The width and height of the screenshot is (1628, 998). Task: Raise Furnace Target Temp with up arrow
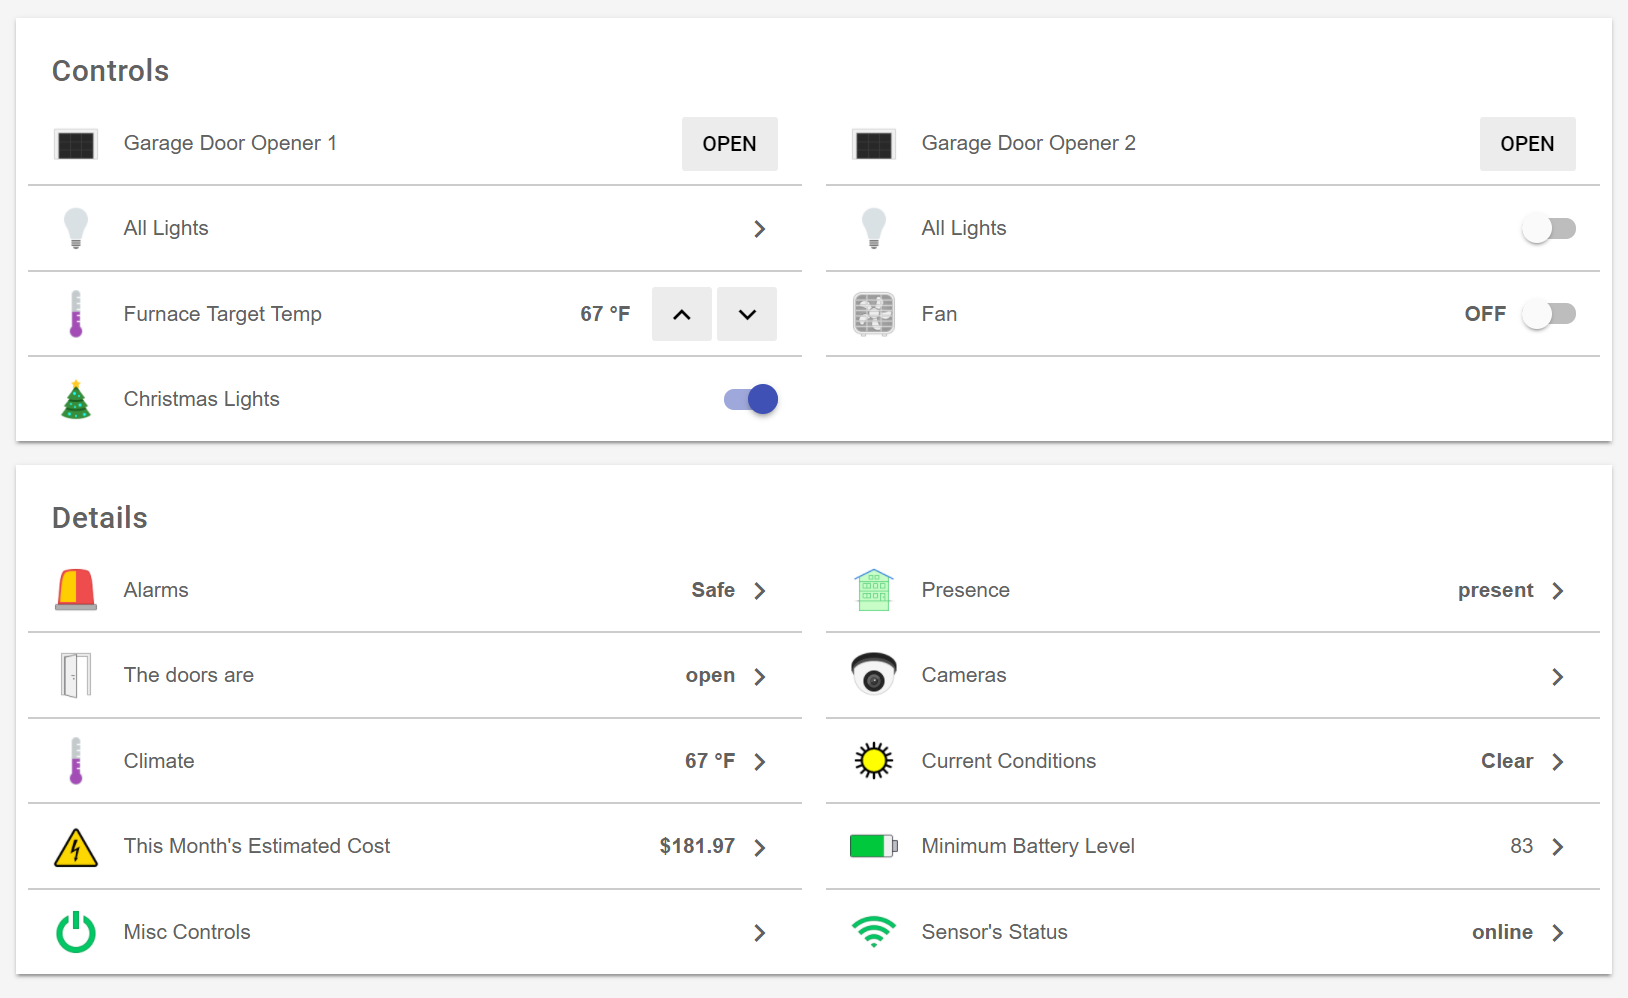coord(682,314)
